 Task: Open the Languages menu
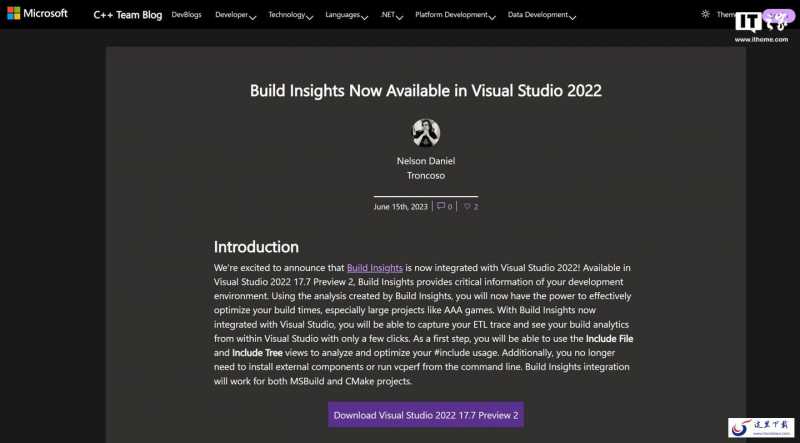click(x=342, y=15)
